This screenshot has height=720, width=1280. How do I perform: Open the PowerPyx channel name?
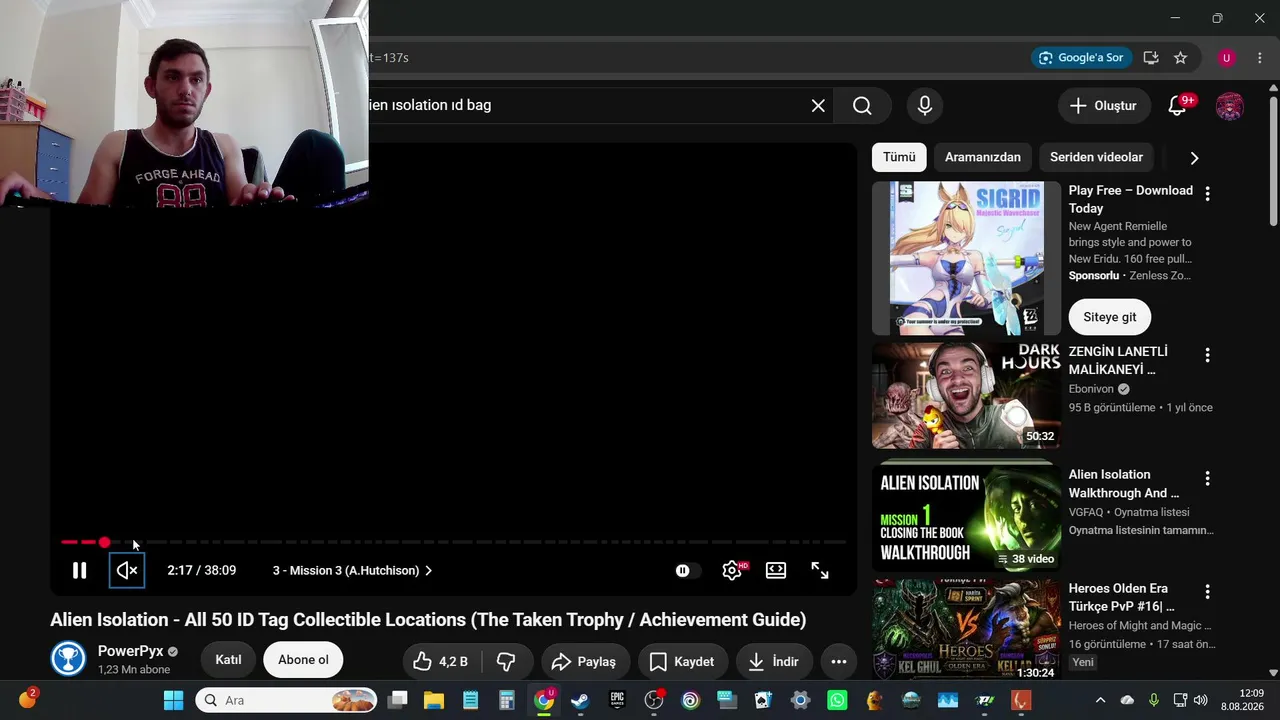130,651
